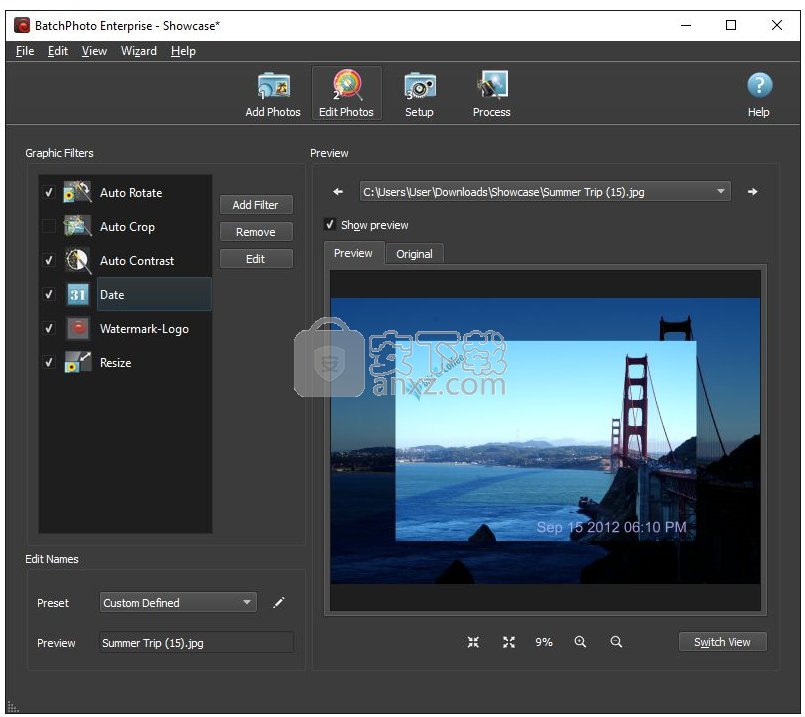Click the Resize filter icon
The height and width of the screenshot is (717, 805).
78,362
